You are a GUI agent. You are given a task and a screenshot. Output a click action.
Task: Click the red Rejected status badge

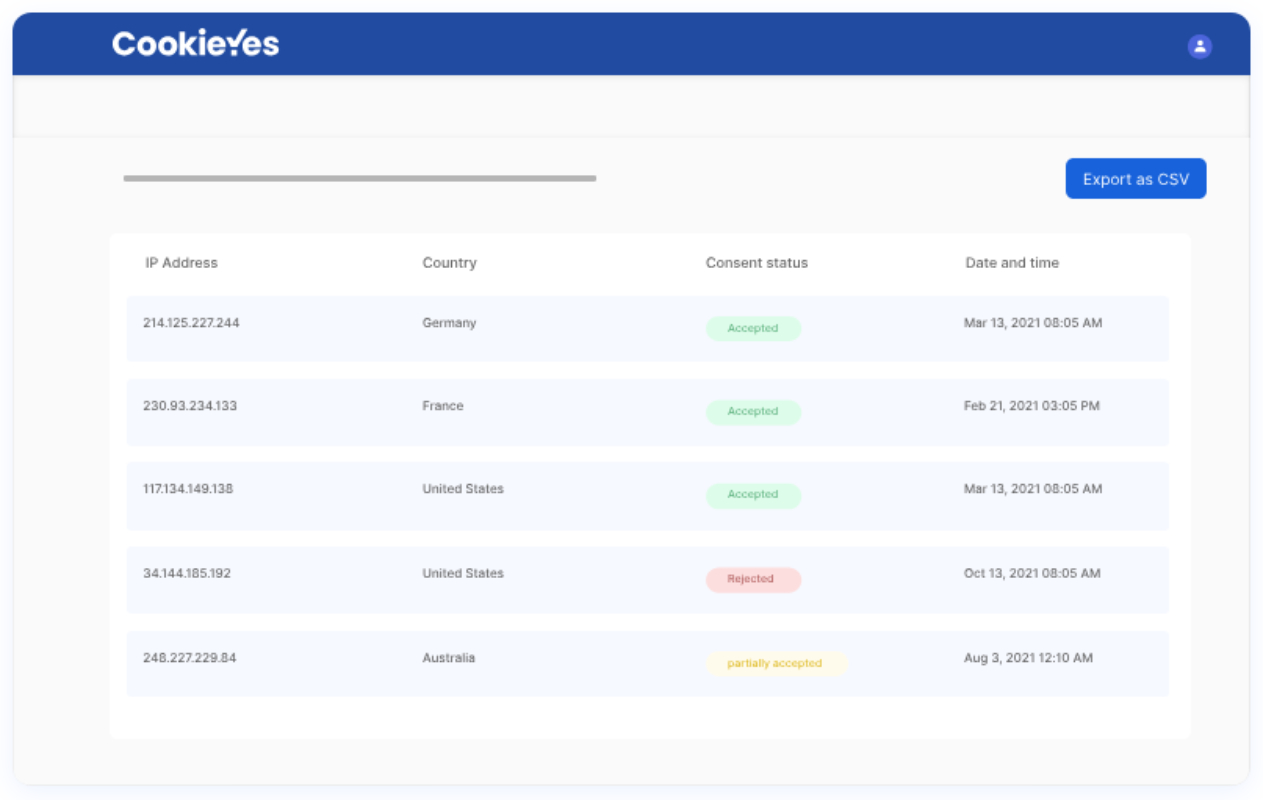click(753, 579)
